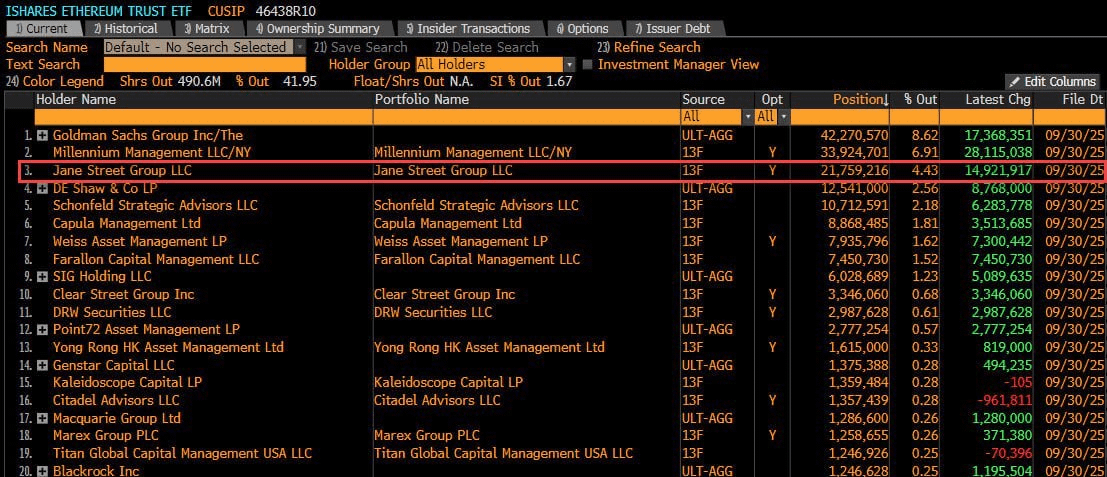The image size is (1107, 477).
Task: Click the Text Search input field
Action: click(205, 64)
